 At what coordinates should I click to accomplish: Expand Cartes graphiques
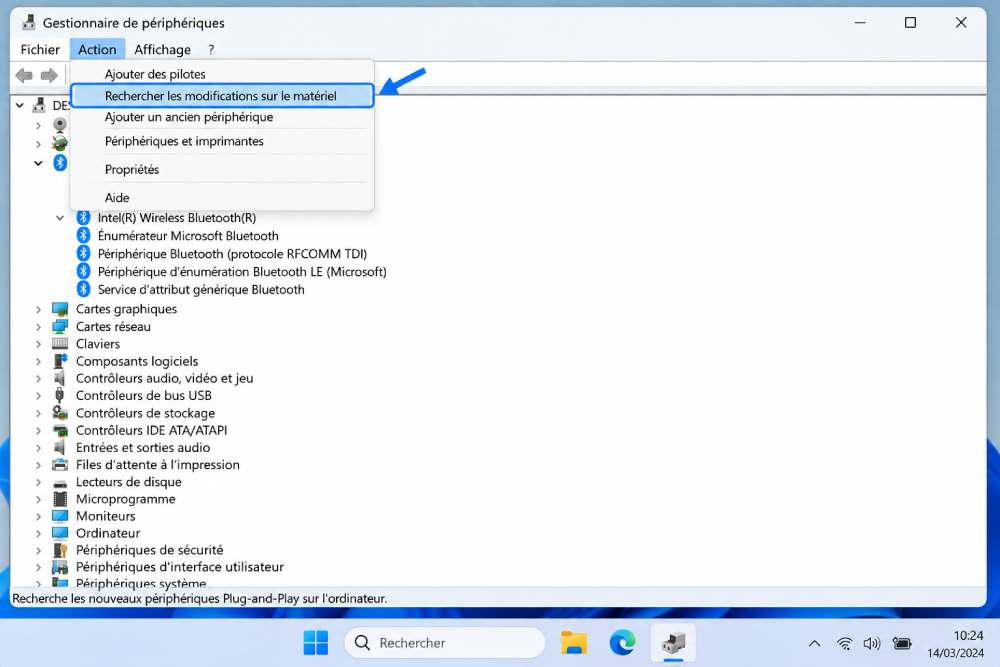click(38, 309)
